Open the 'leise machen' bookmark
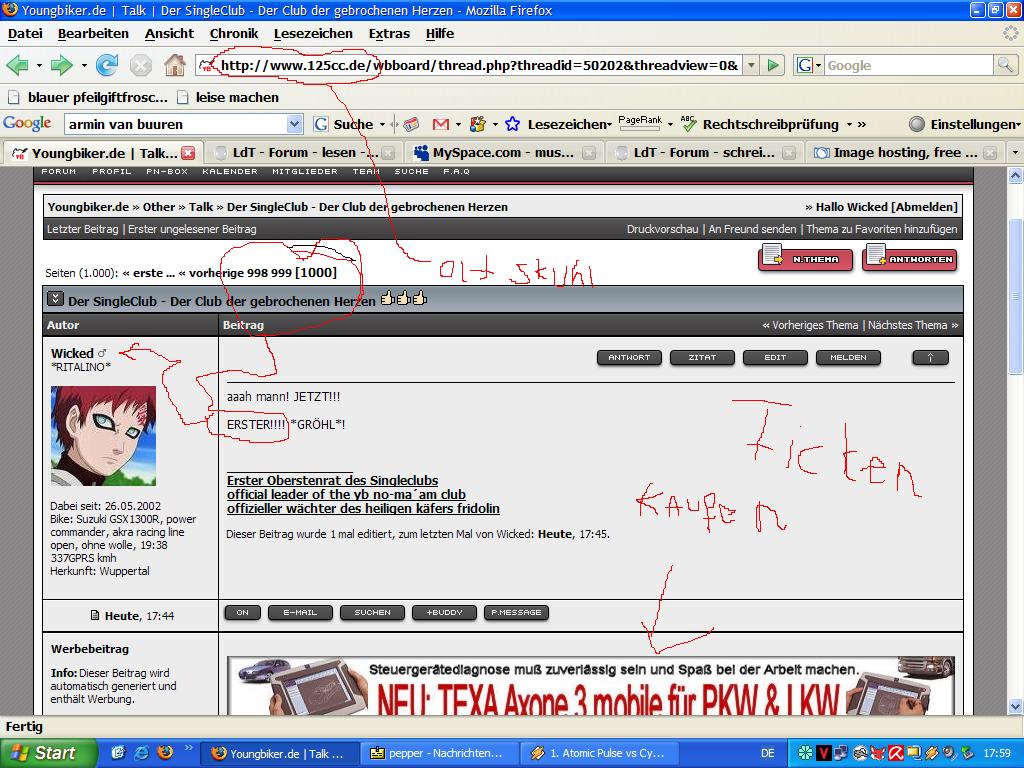Image resolution: width=1024 pixels, height=768 pixels. coord(228,97)
